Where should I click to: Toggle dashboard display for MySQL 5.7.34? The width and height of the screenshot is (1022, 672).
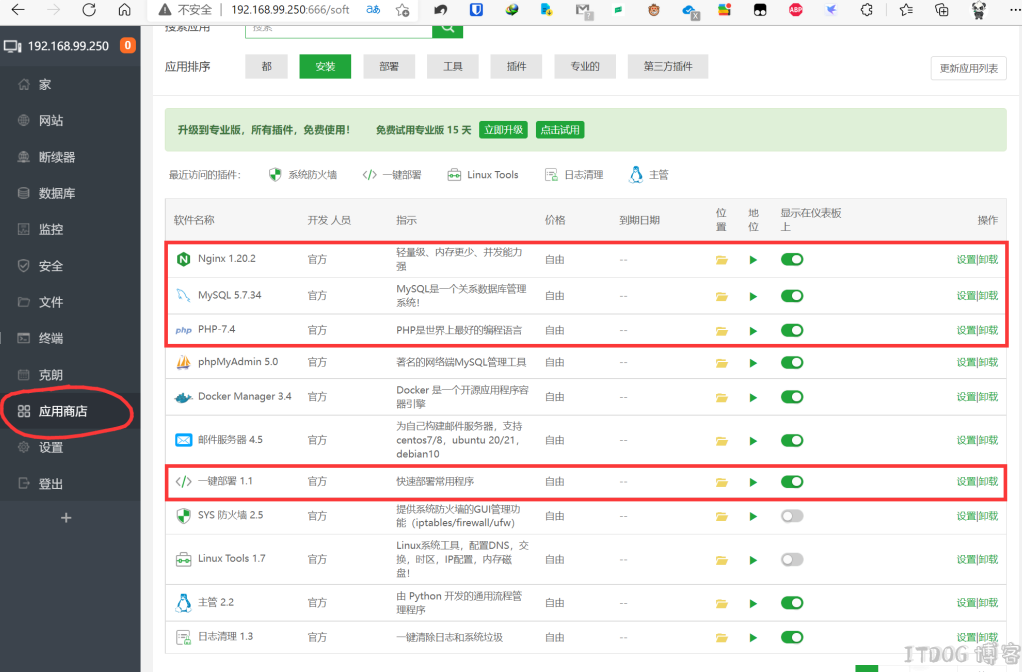pyautogui.click(x=792, y=296)
